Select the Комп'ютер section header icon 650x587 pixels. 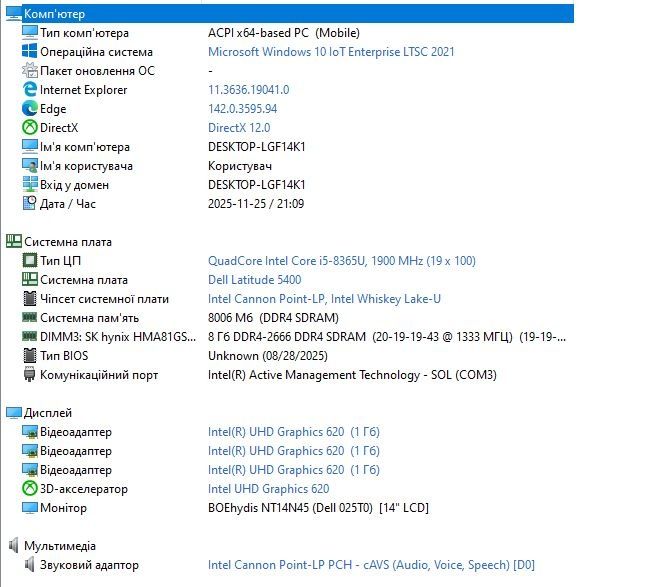(x=14, y=14)
